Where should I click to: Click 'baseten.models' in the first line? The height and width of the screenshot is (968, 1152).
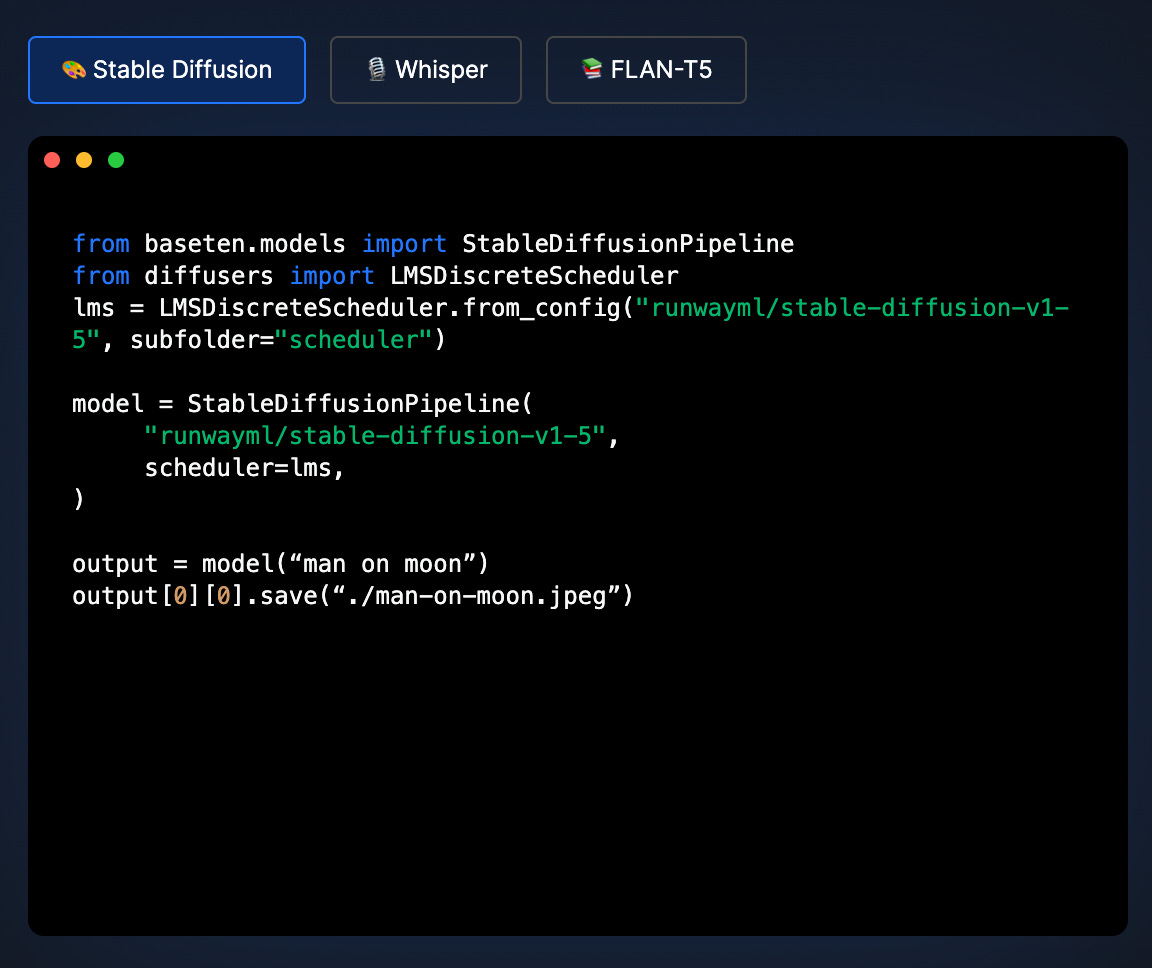tap(245, 244)
